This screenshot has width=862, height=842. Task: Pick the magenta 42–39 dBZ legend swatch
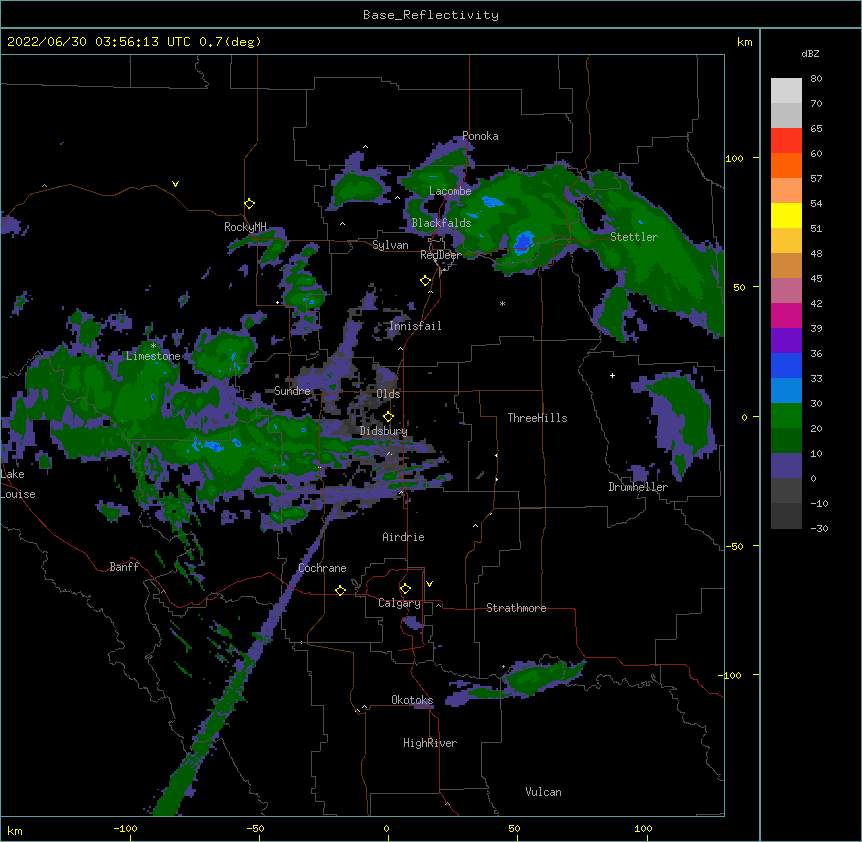point(786,315)
